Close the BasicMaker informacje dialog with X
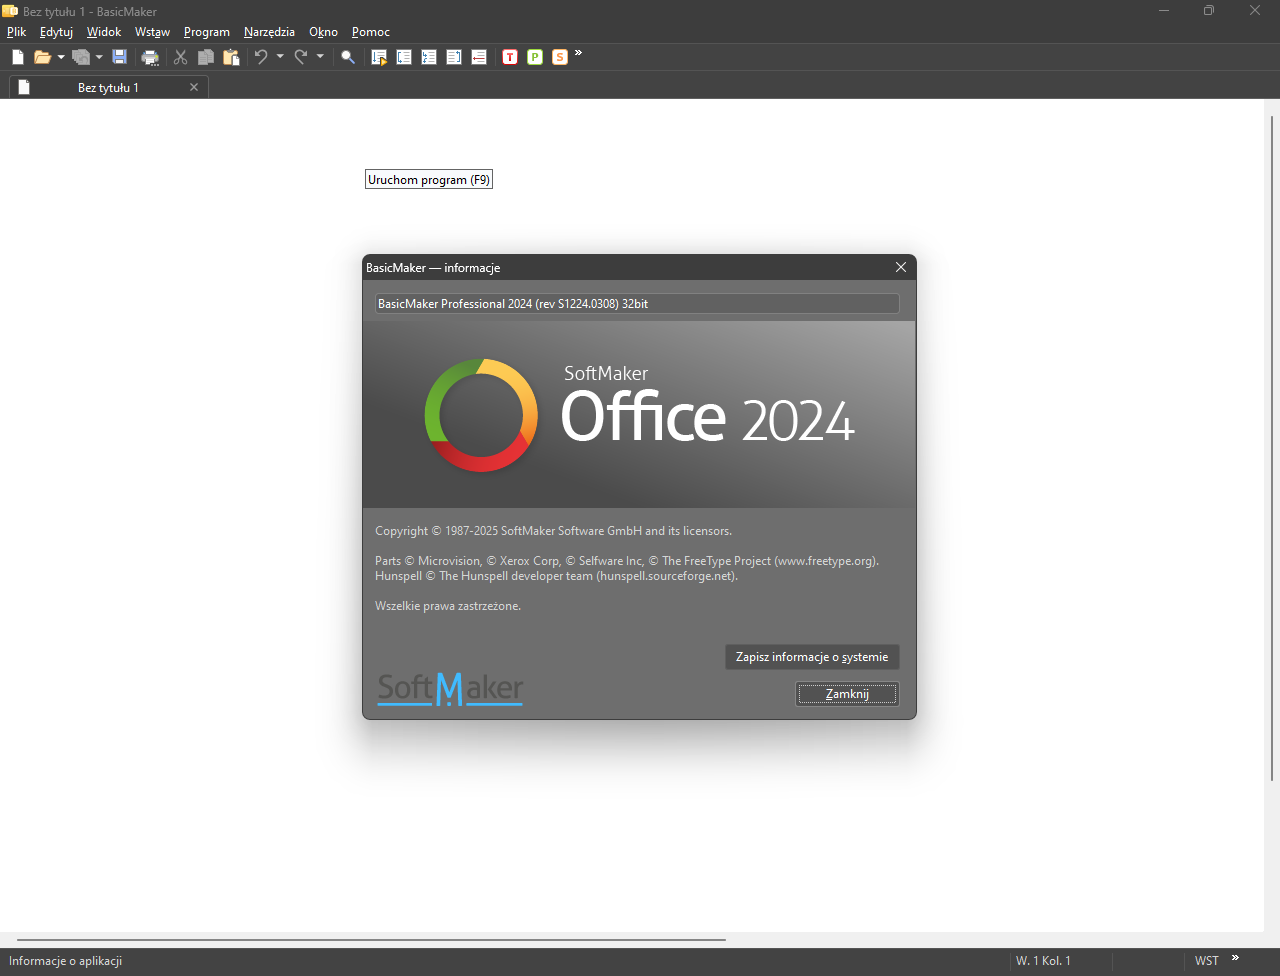Screen dimensions: 1280x976 pos(901,267)
